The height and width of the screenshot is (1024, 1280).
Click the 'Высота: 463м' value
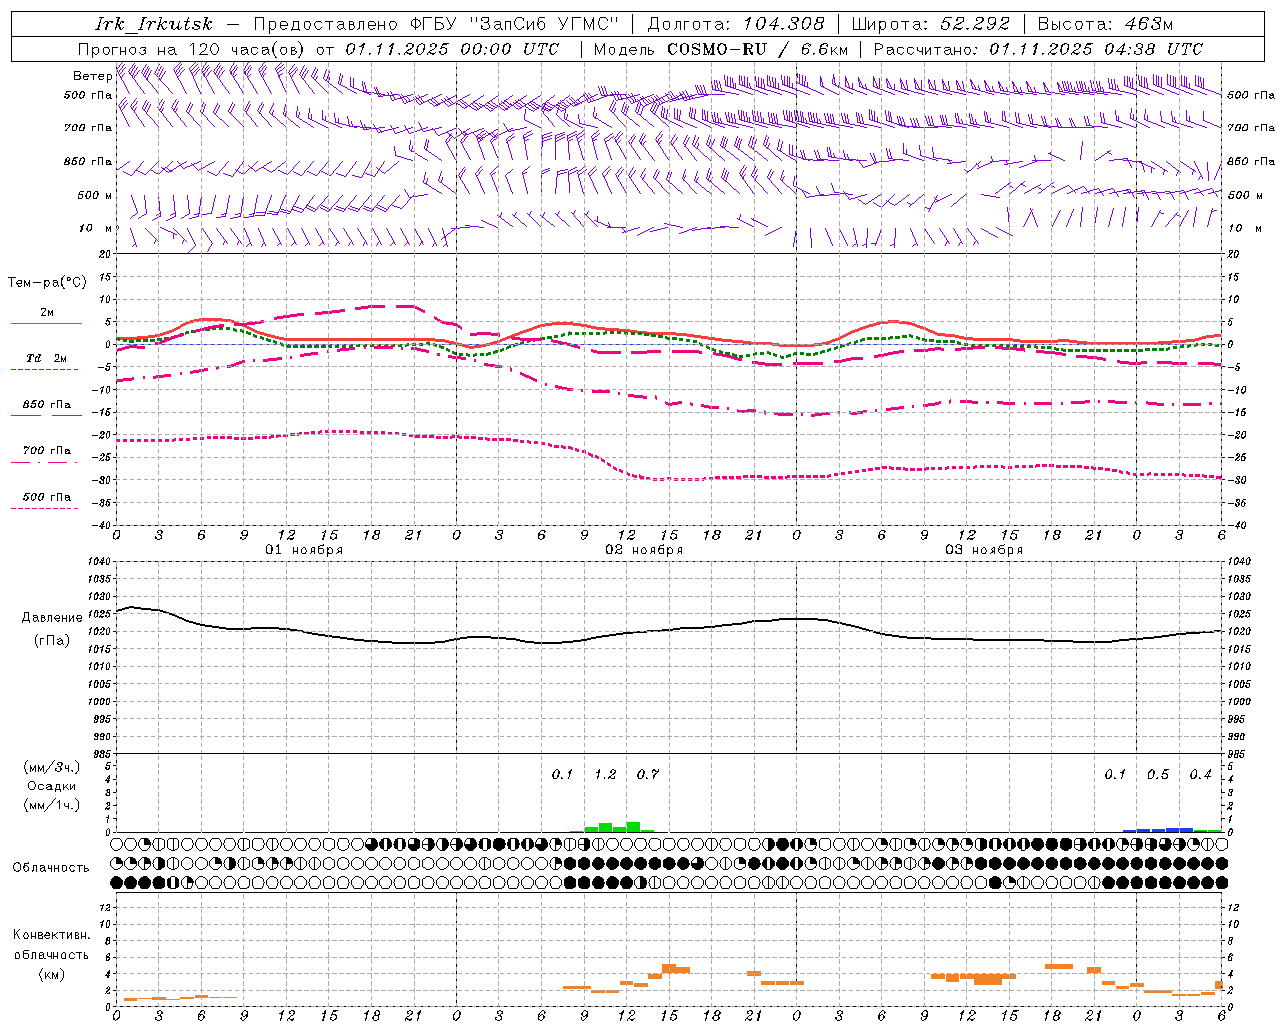(1105, 24)
